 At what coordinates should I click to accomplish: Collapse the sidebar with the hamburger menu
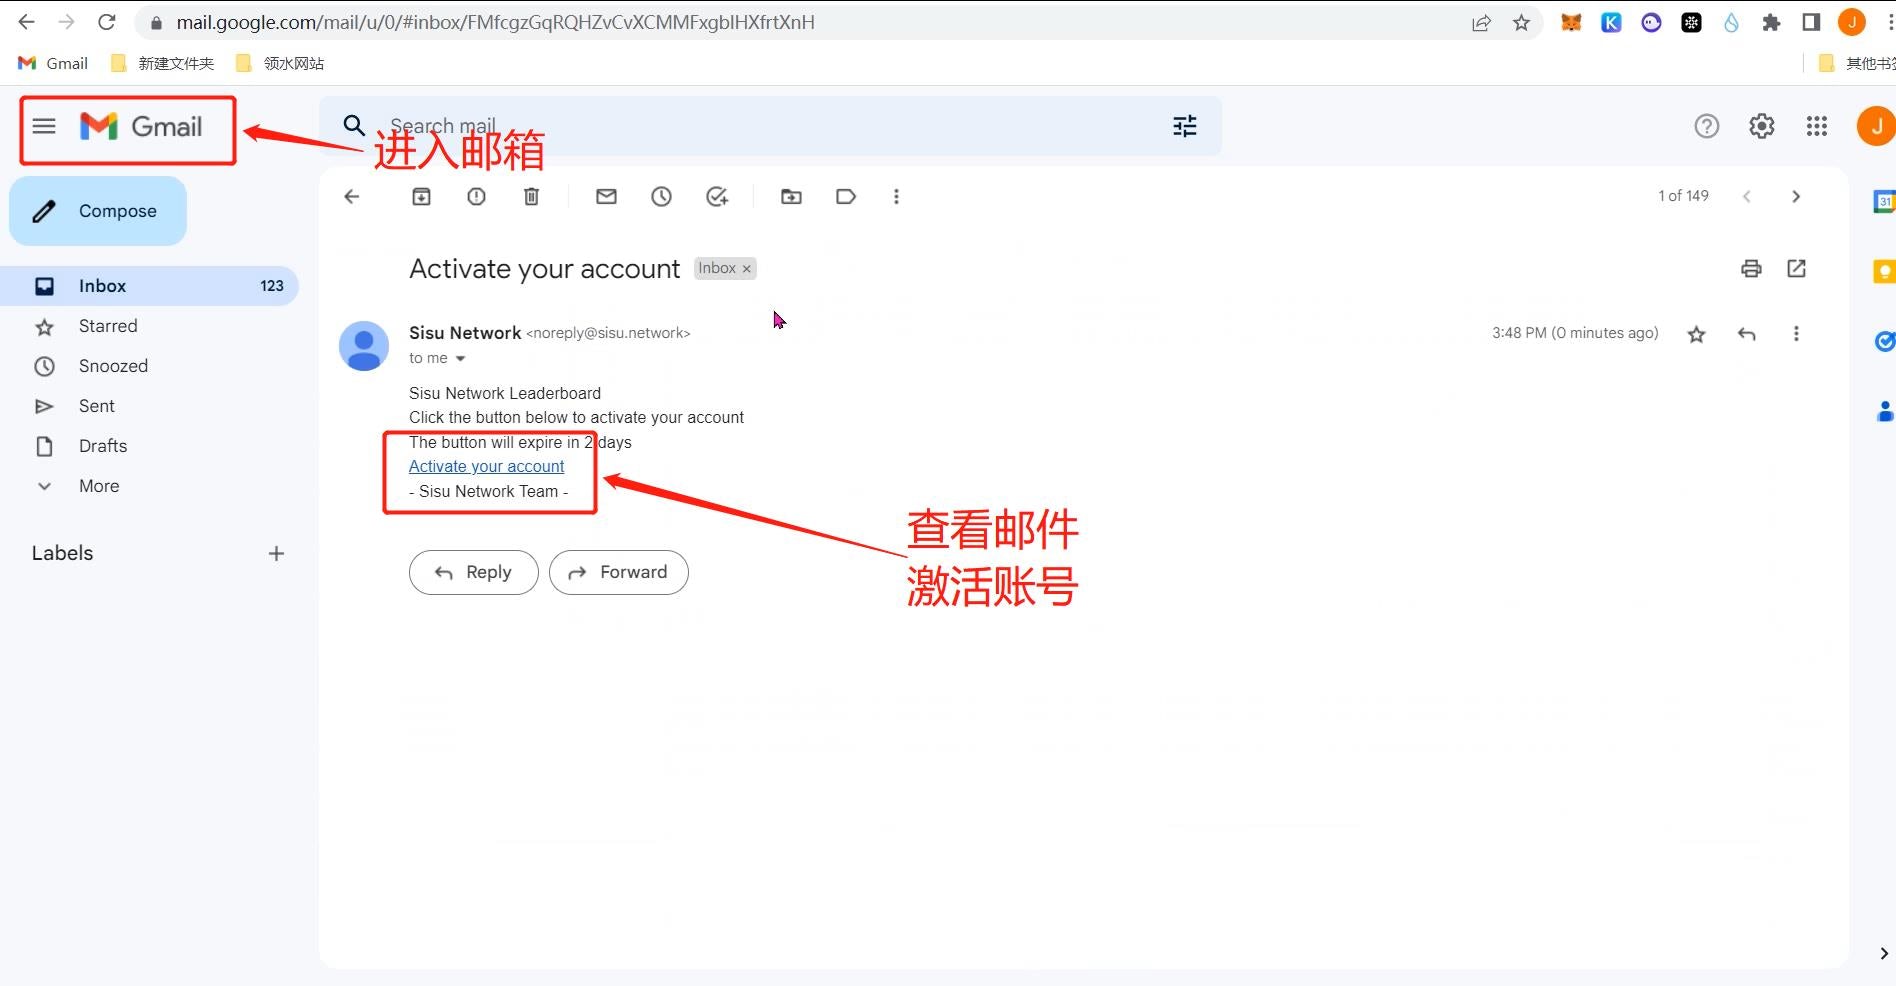43,126
